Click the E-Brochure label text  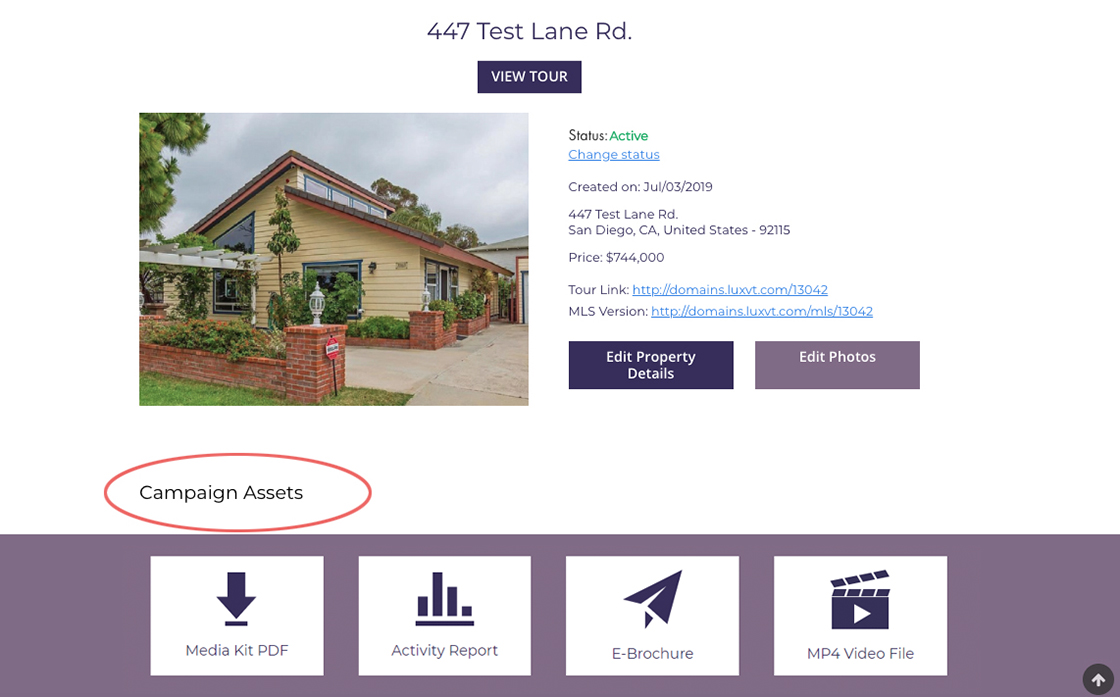coord(652,653)
